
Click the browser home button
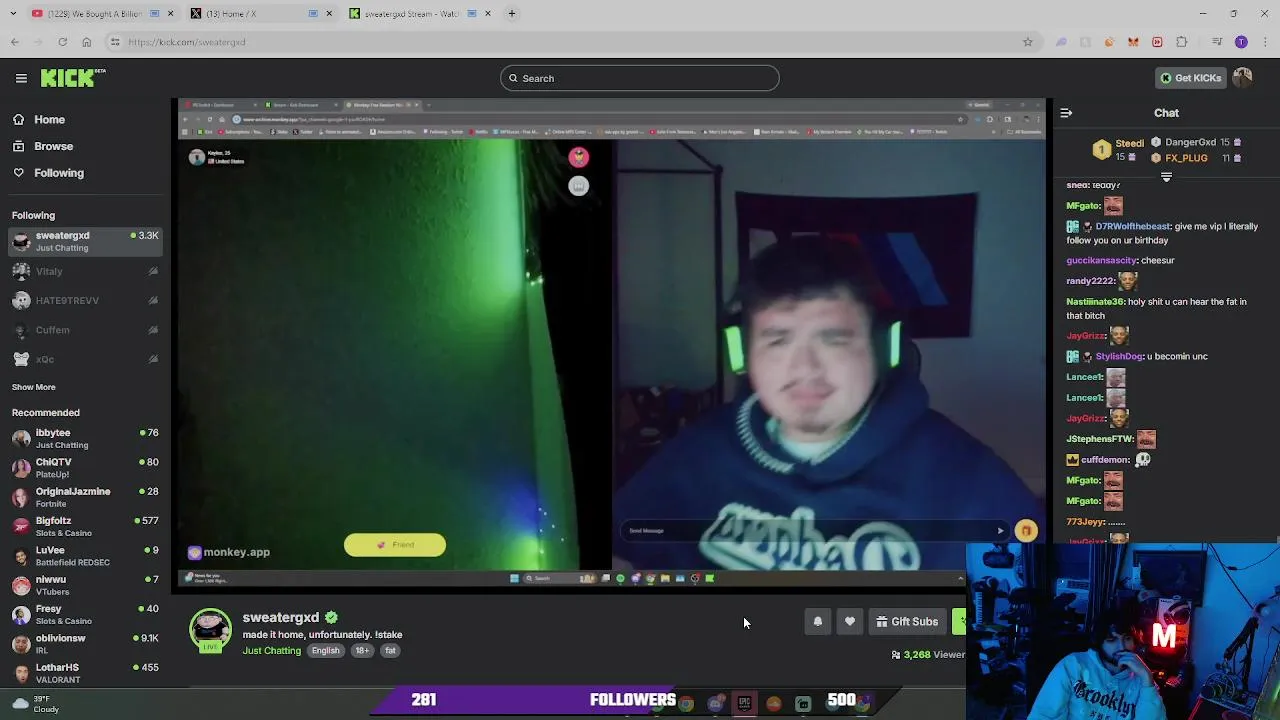pos(86,42)
